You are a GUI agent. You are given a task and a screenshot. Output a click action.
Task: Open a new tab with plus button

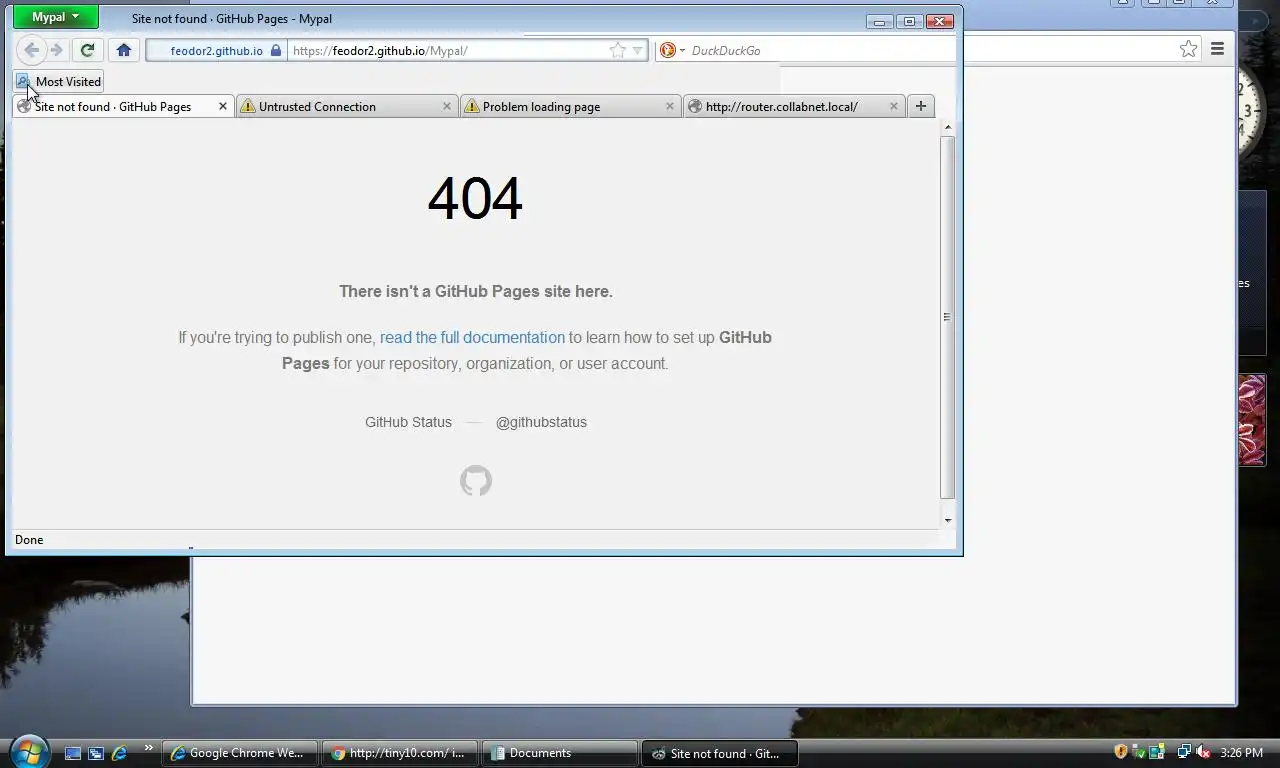pos(921,106)
